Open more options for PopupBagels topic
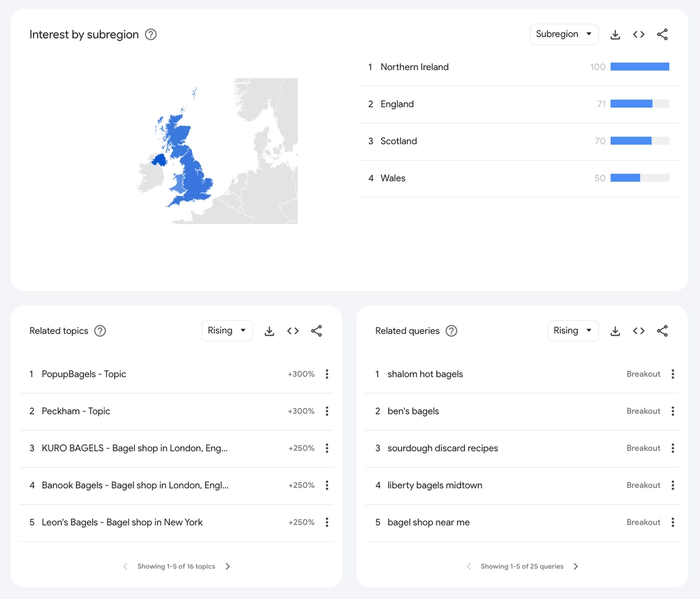Image resolution: width=700 pixels, height=599 pixels. tap(327, 374)
